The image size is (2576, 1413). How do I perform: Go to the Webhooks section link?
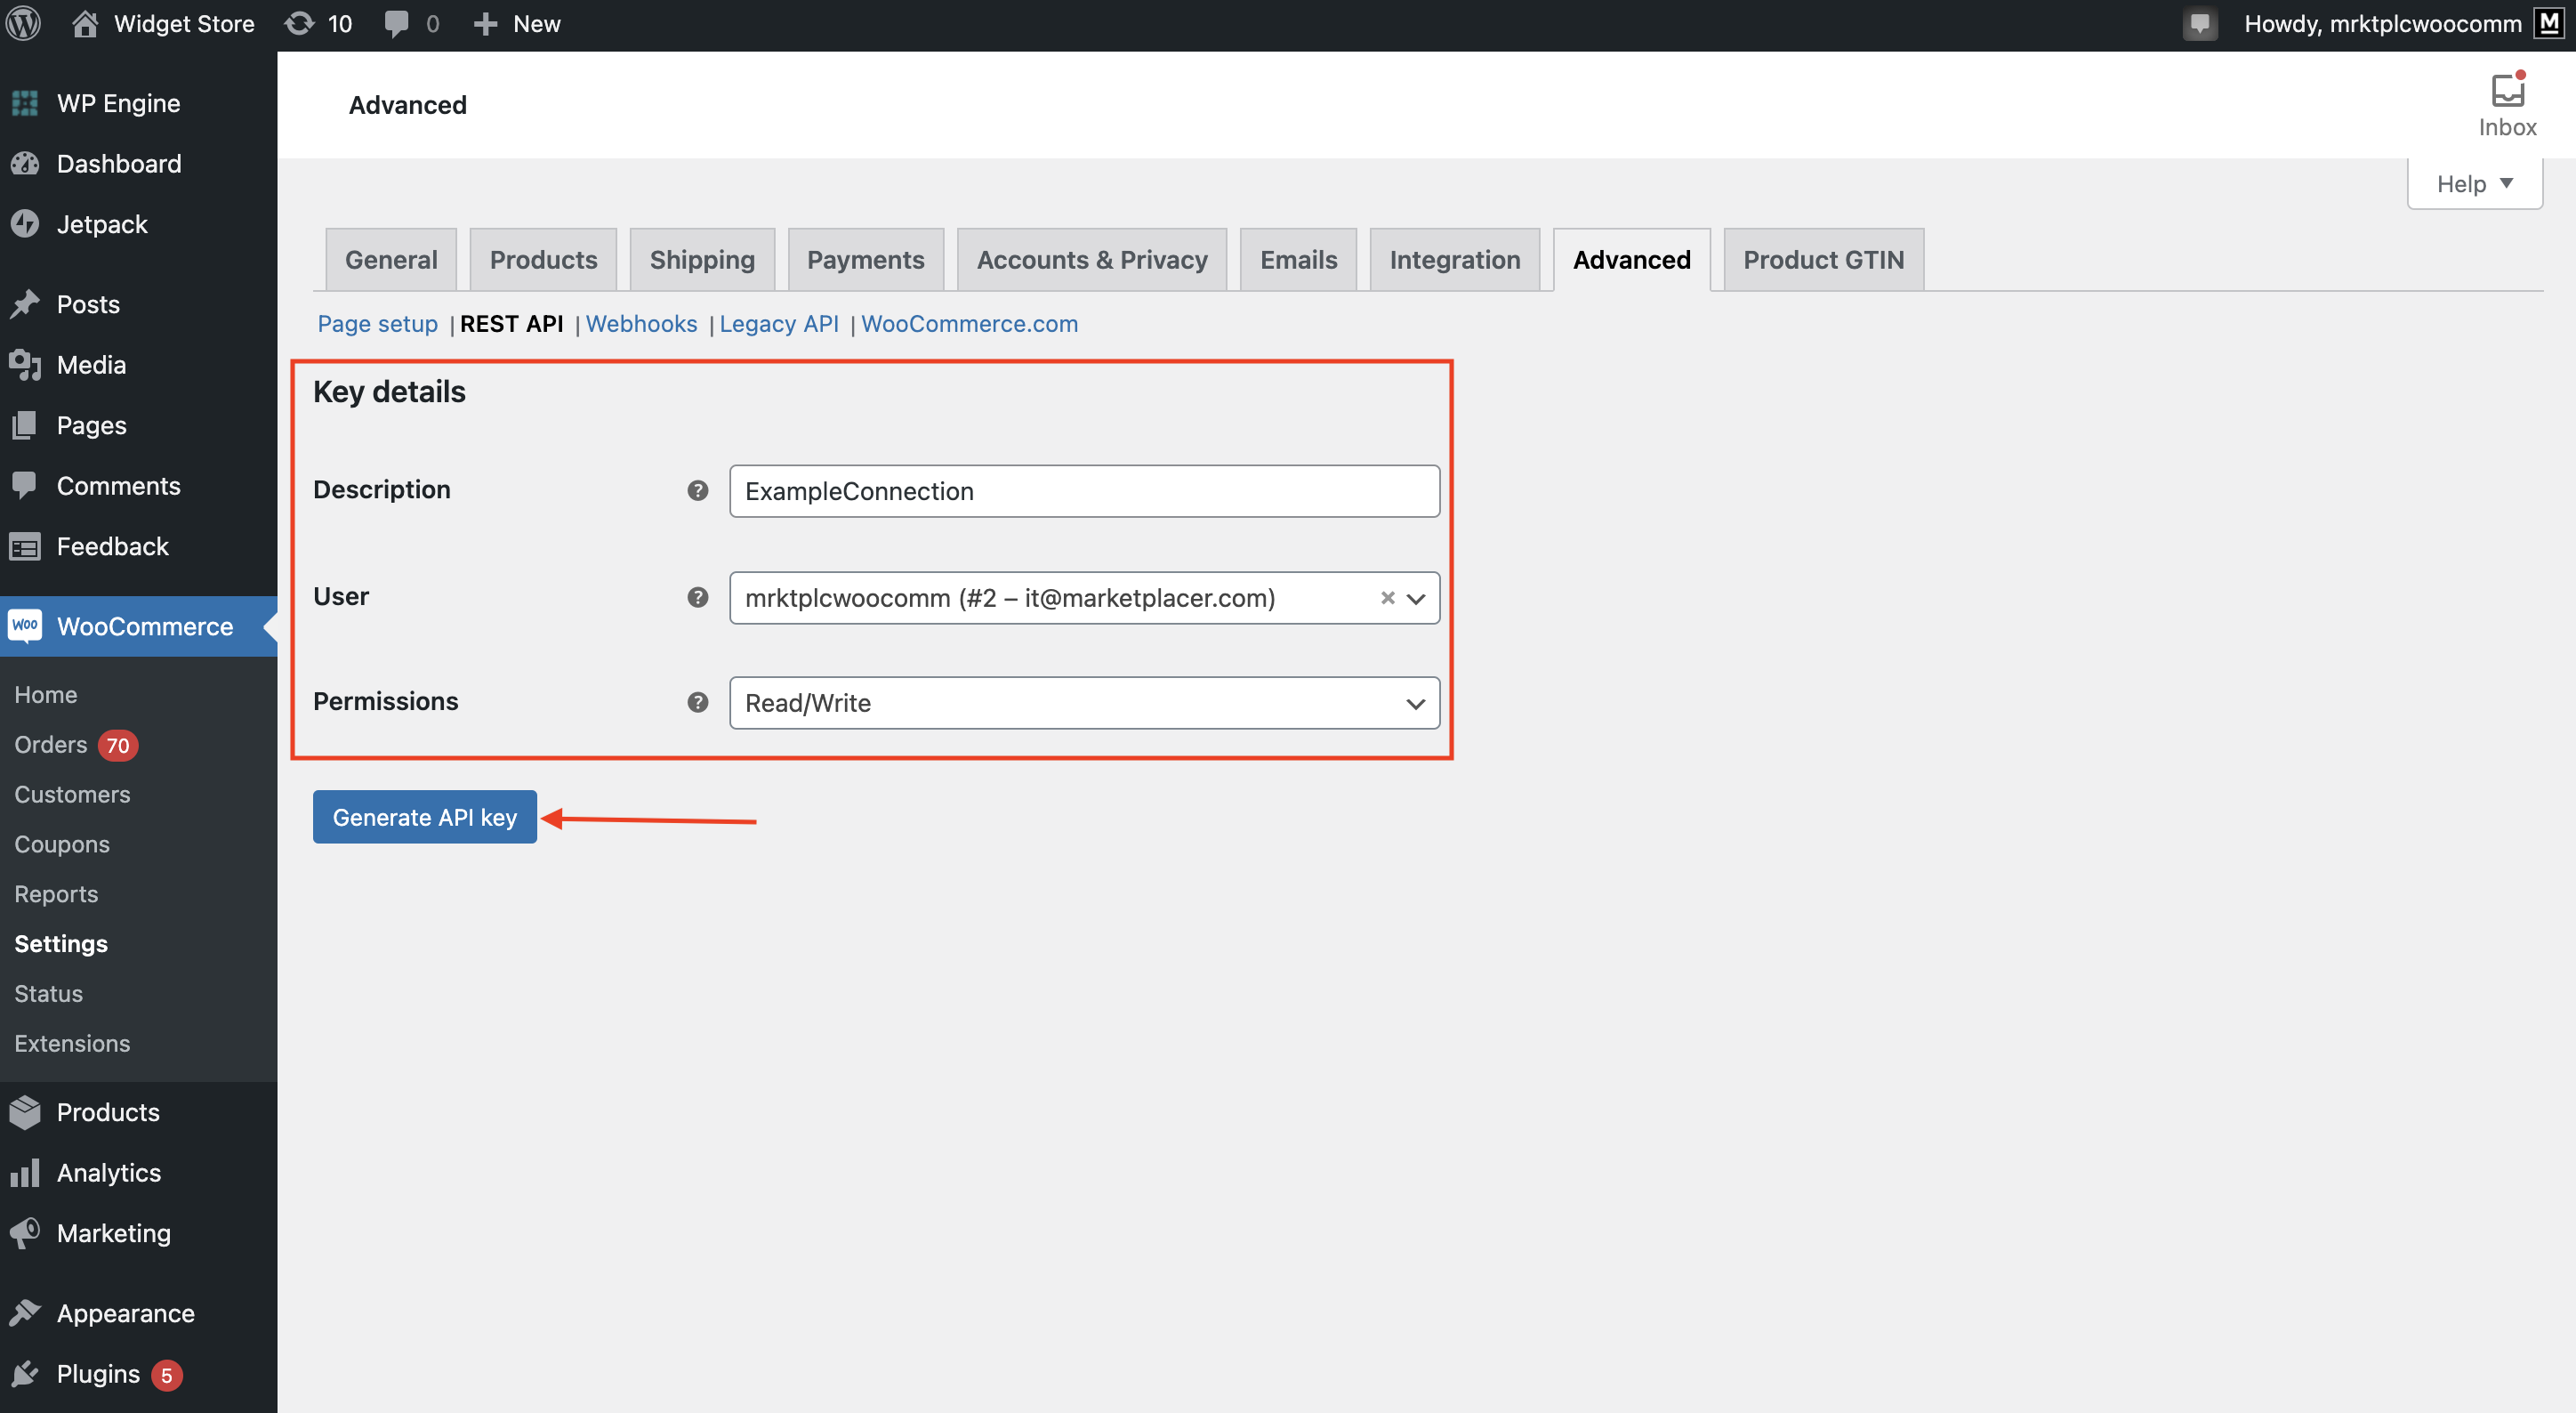point(641,324)
